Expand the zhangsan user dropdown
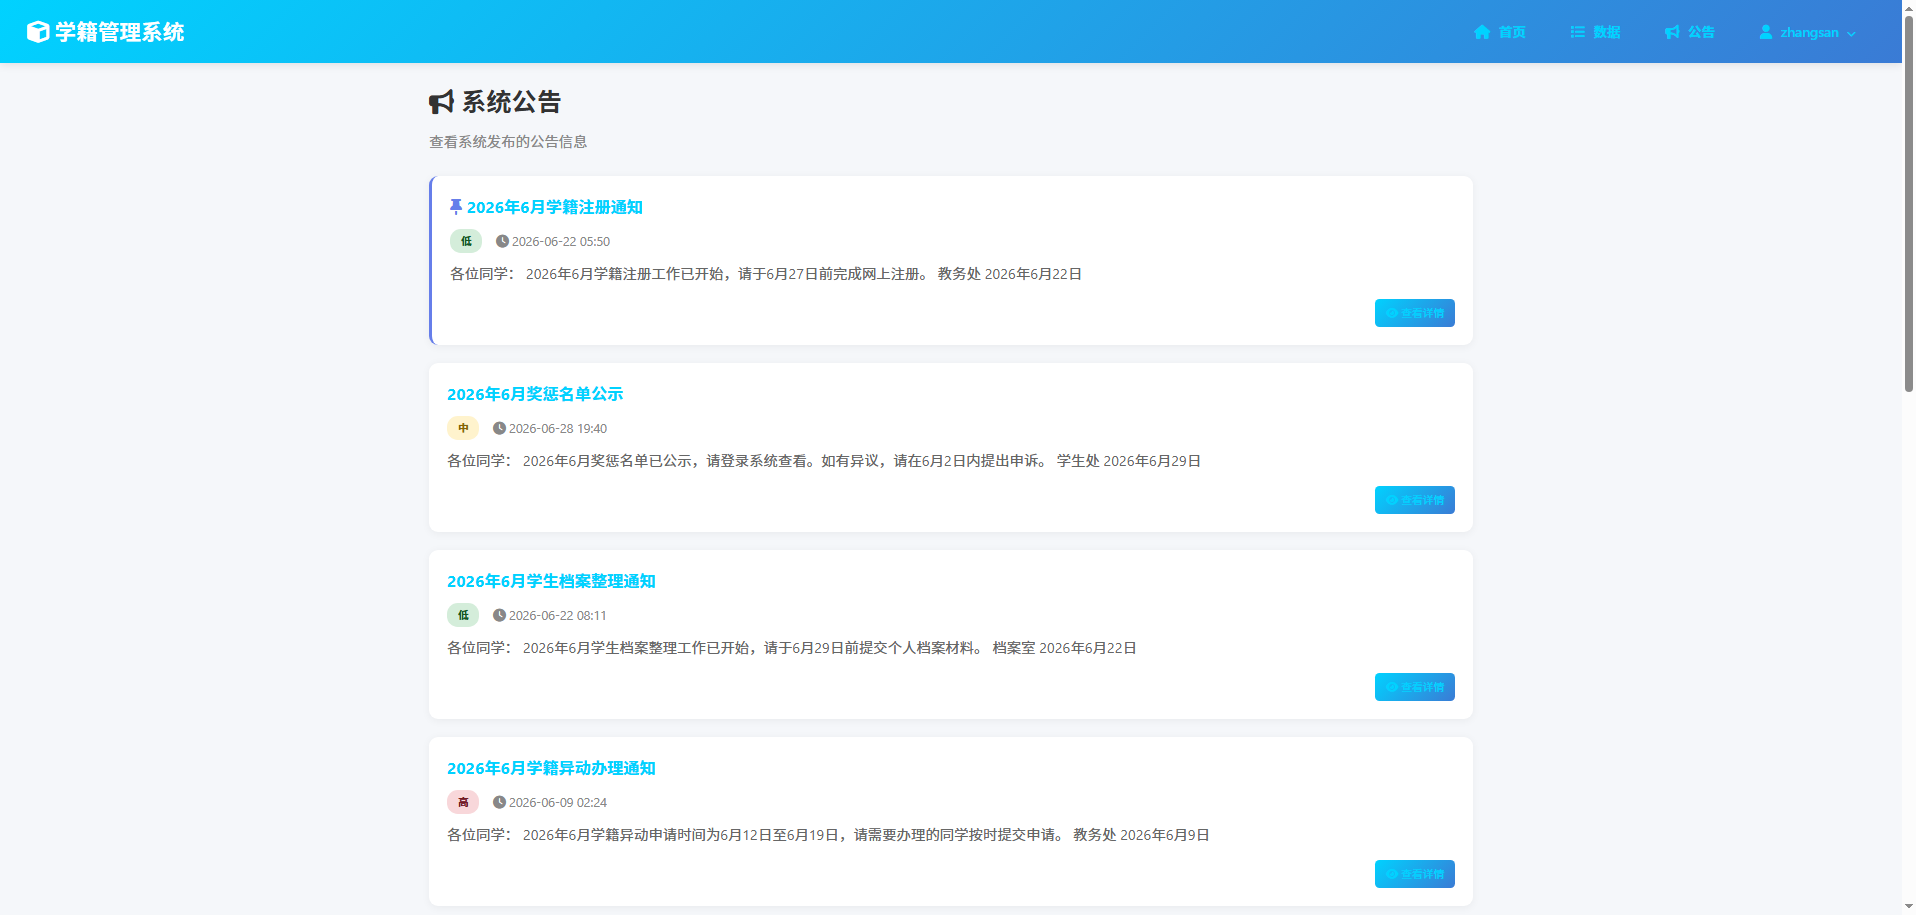This screenshot has height=915, width=1916. point(1807,32)
